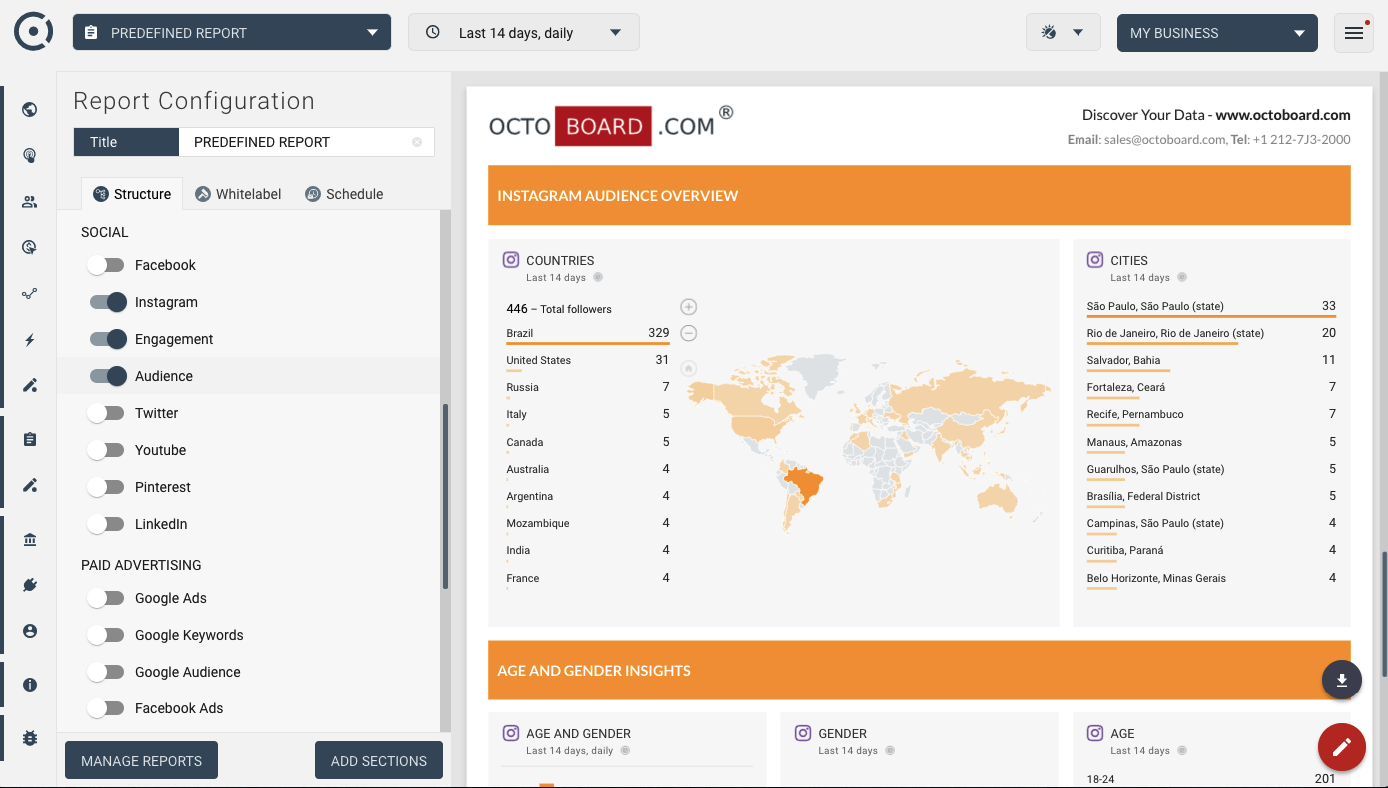
Task: Open the pie chart icon in sidebar
Action: coord(30,248)
